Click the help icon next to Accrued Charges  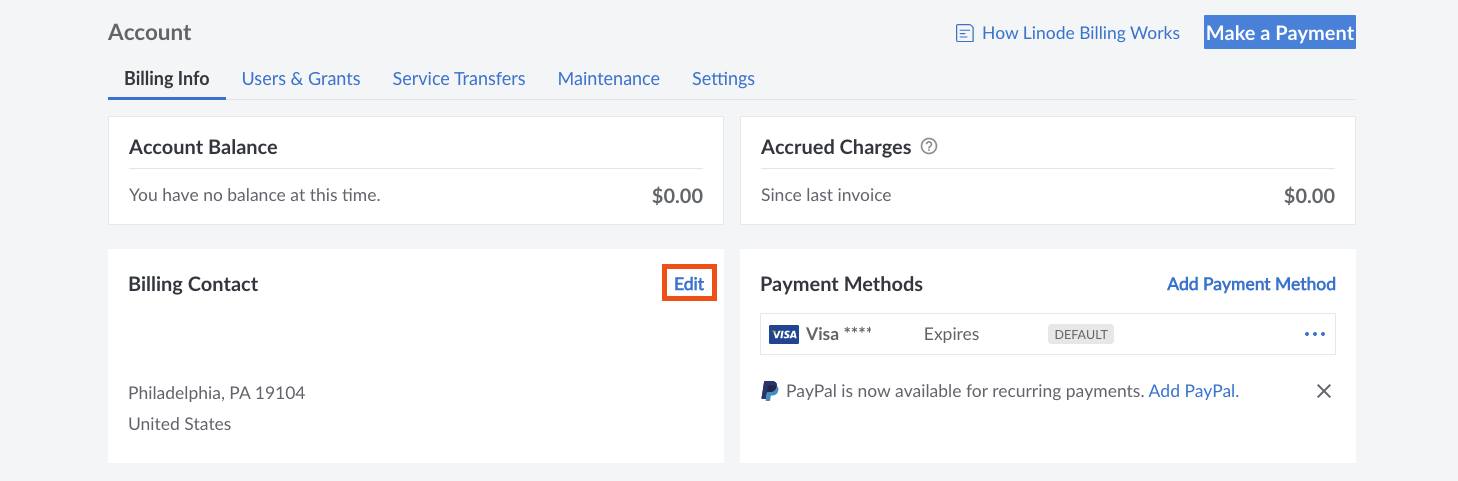(929, 147)
